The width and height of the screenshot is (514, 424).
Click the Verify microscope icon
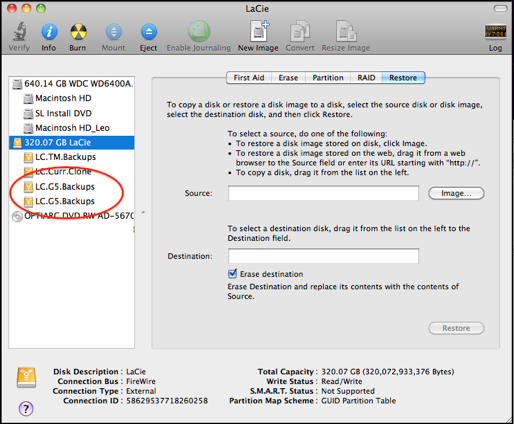click(x=19, y=32)
